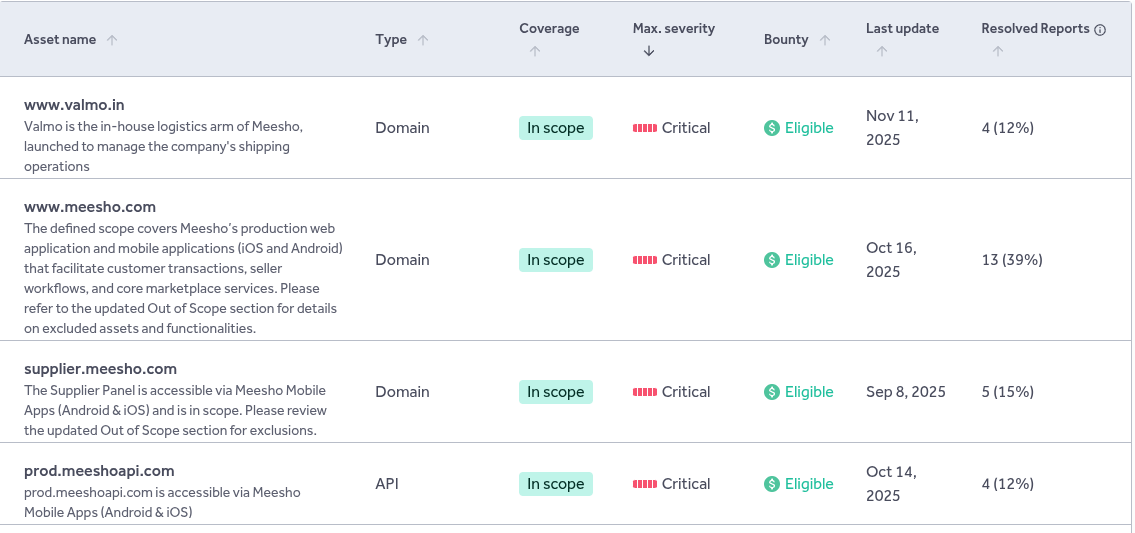Click Bounty column header label

click(x=786, y=40)
